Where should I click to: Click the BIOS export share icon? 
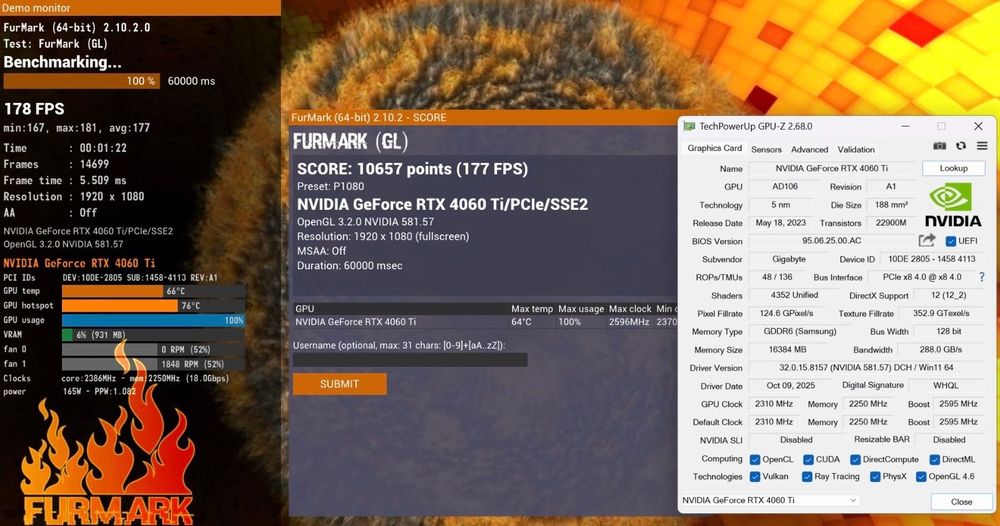pyautogui.click(x=927, y=240)
